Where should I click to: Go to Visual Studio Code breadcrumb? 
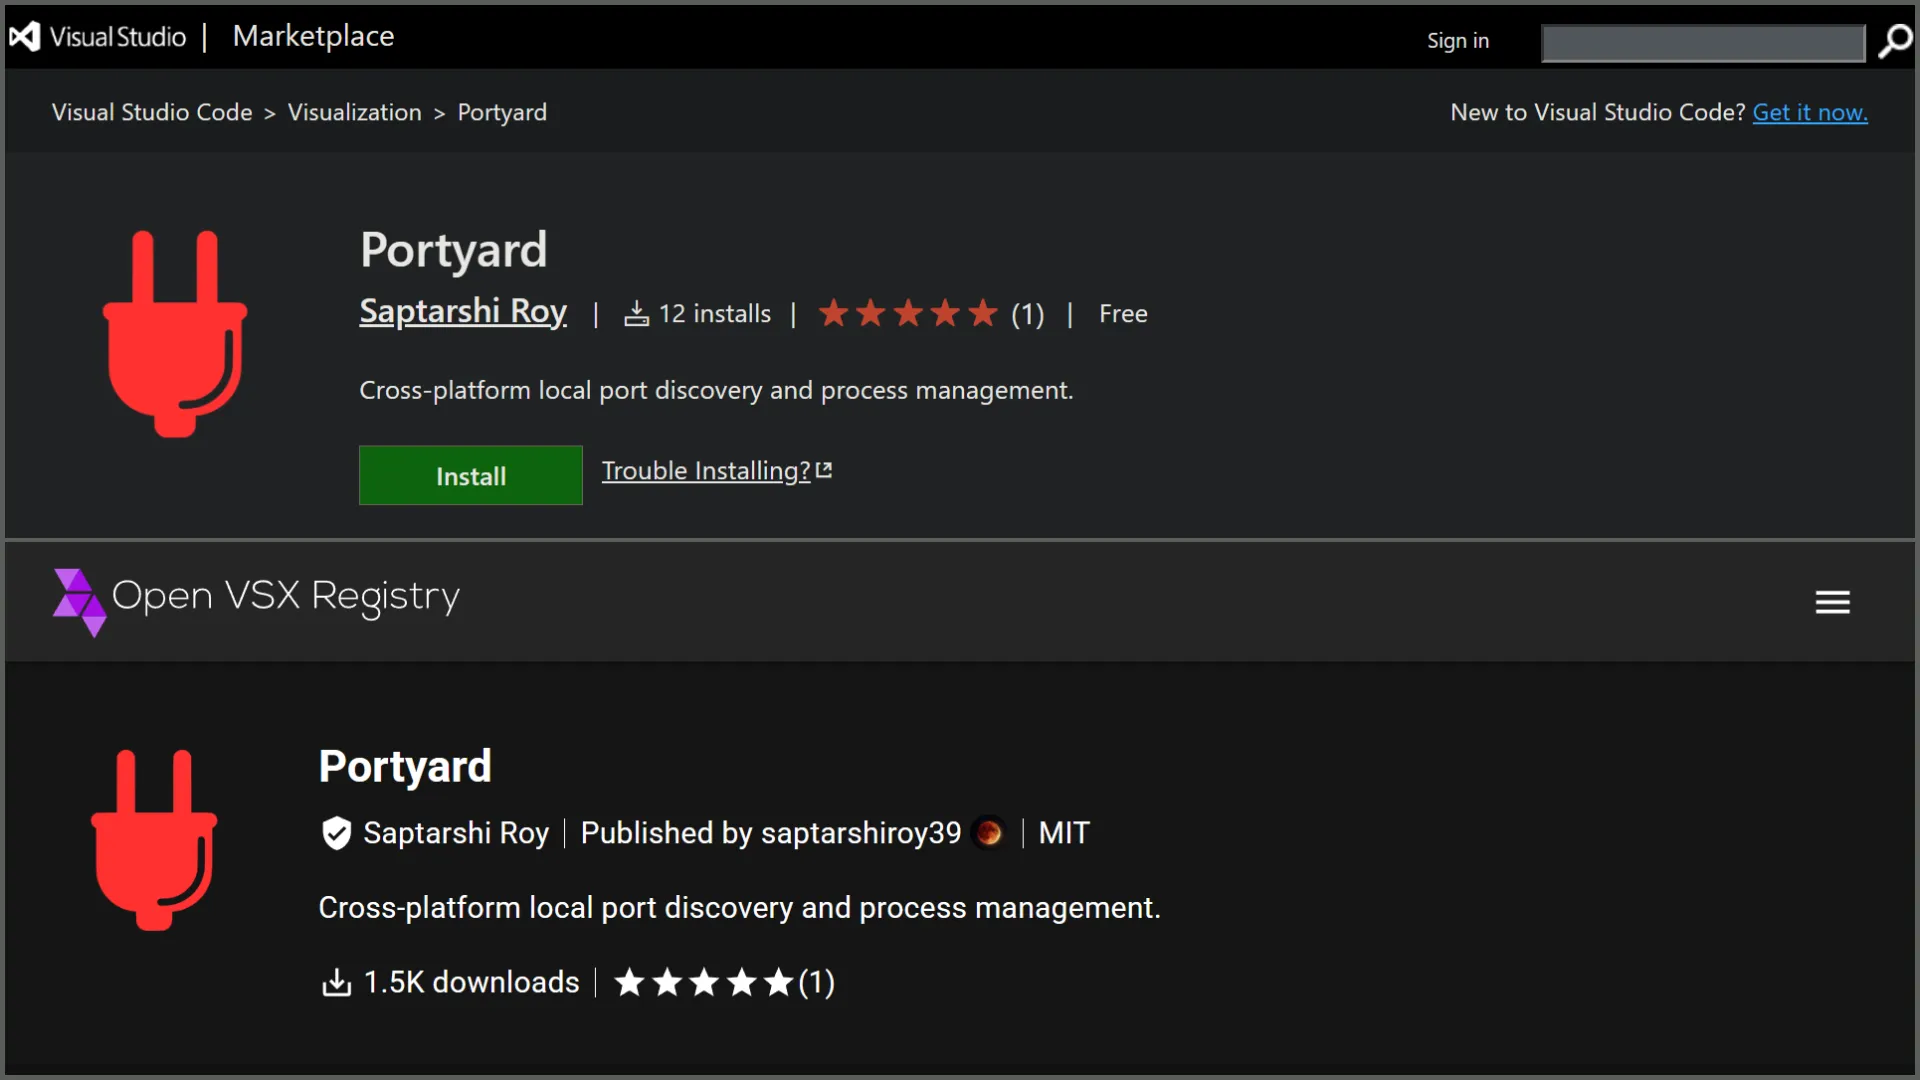pyautogui.click(x=152, y=112)
